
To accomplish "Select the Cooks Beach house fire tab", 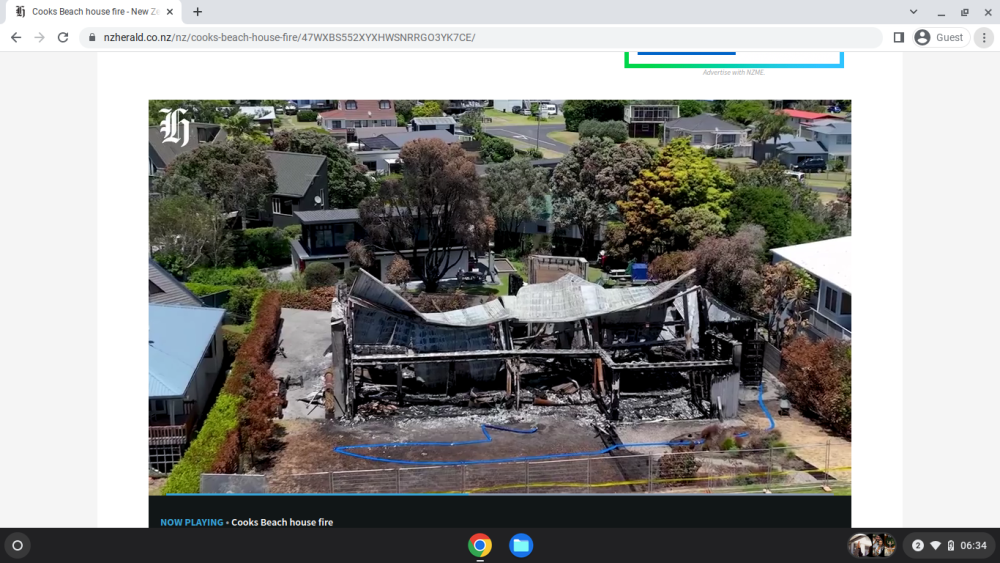I will (94, 12).
